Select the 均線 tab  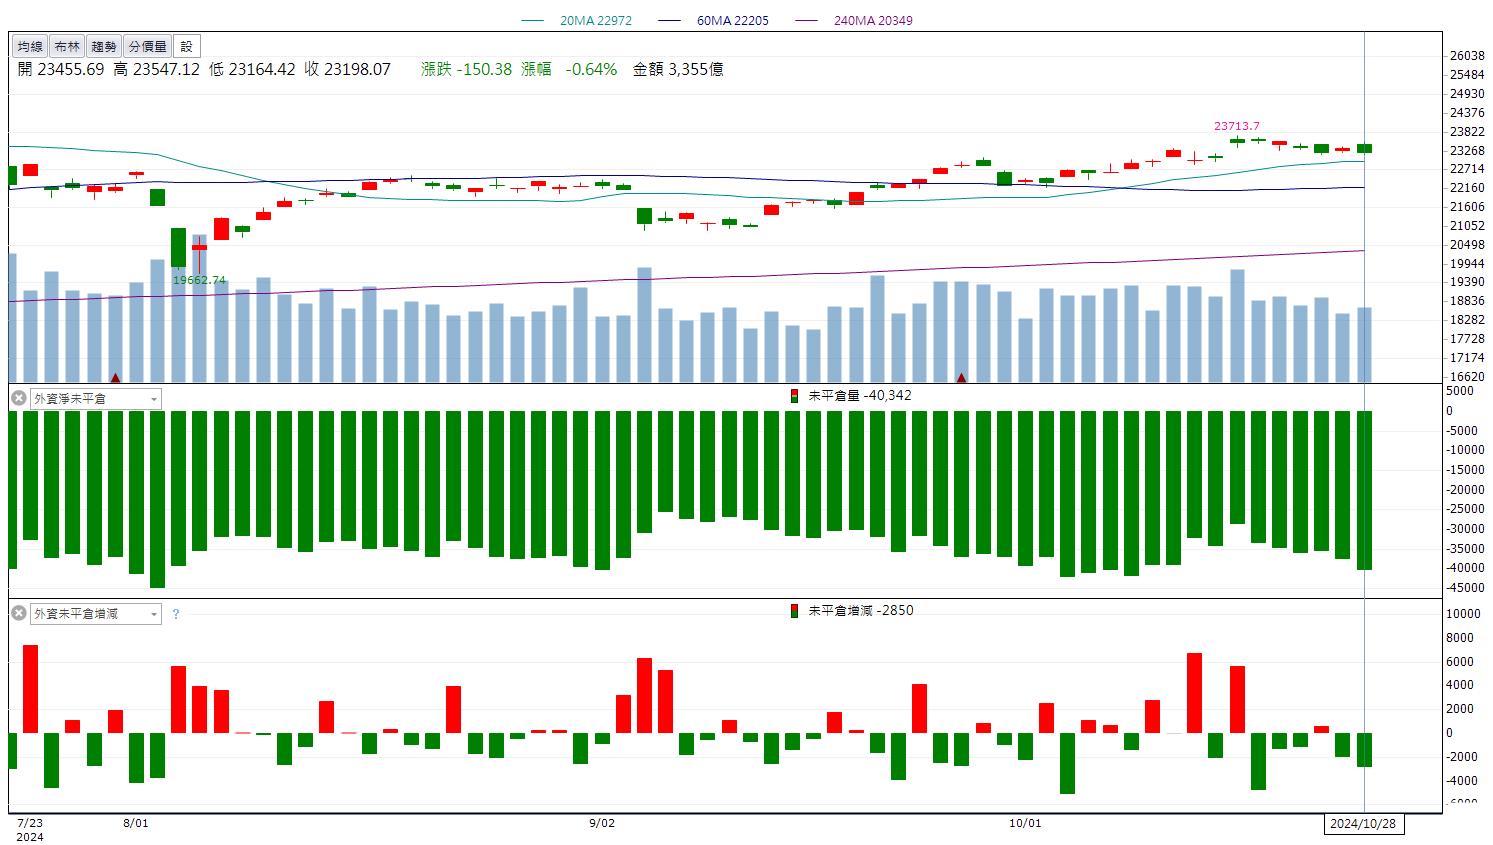tap(30, 46)
